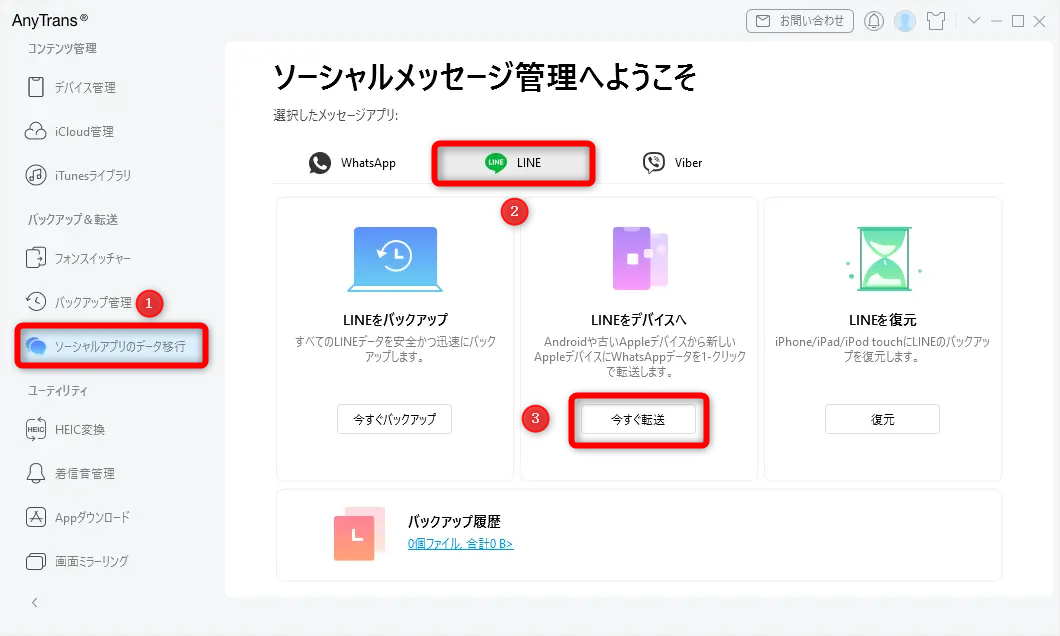Click the LINEを復元 heading

point(882,320)
